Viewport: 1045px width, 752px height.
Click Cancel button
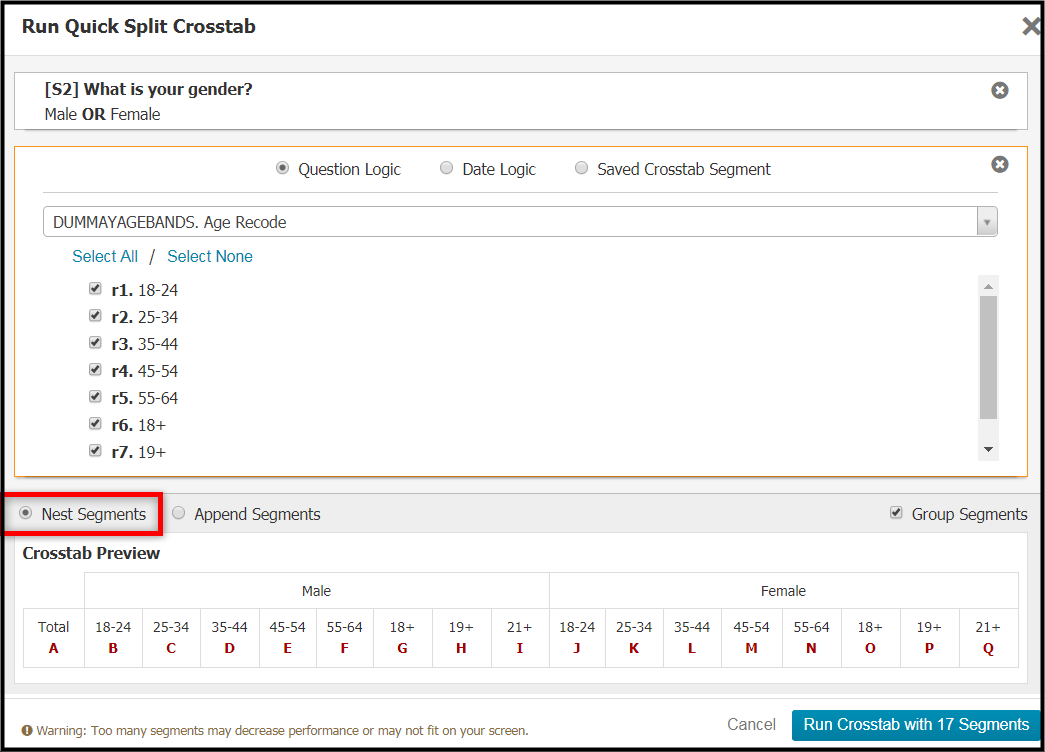(751, 725)
